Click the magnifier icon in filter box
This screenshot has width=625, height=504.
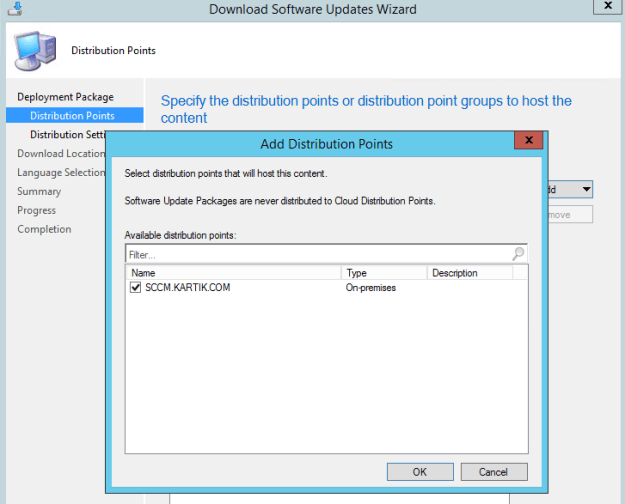coord(519,253)
